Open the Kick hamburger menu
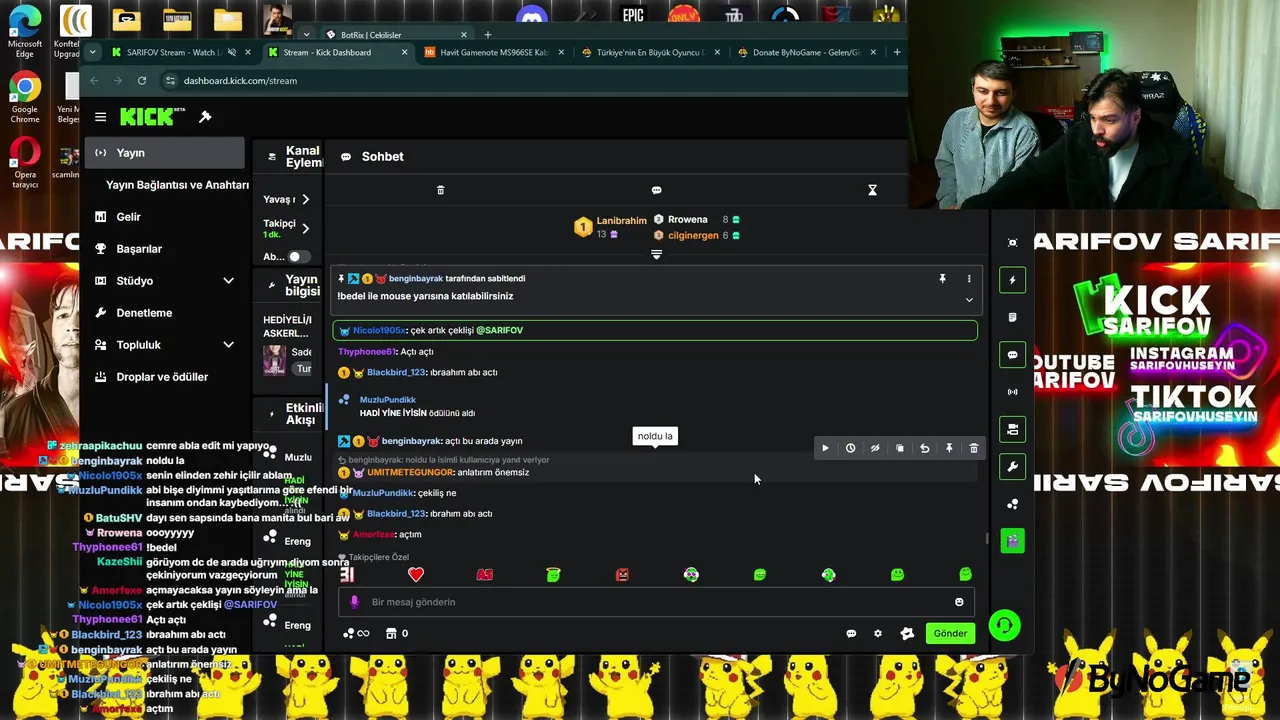The height and width of the screenshot is (720, 1280). click(100, 117)
